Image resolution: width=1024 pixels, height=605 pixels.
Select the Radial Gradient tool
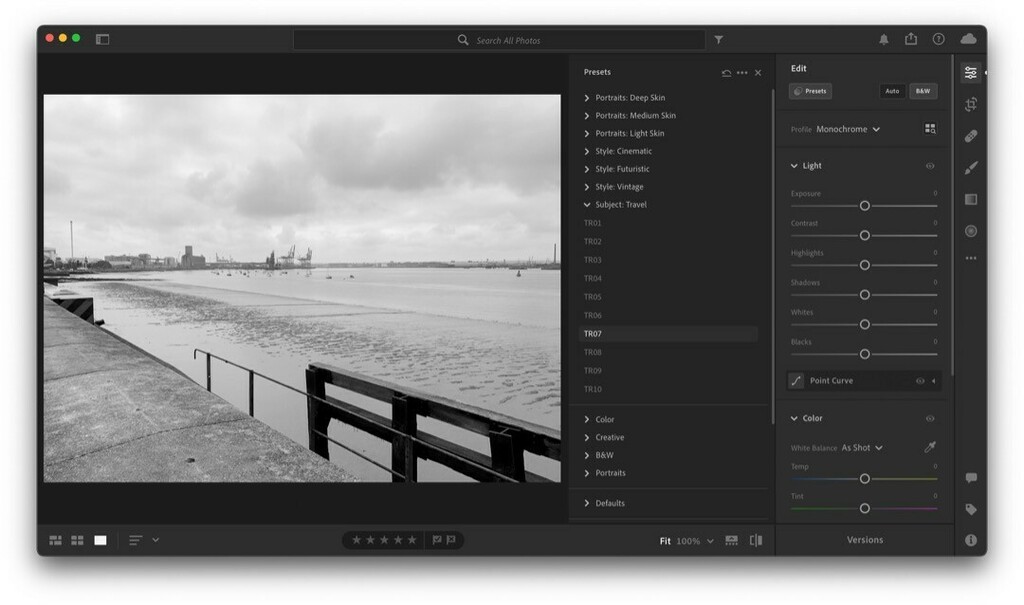[971, 231]
